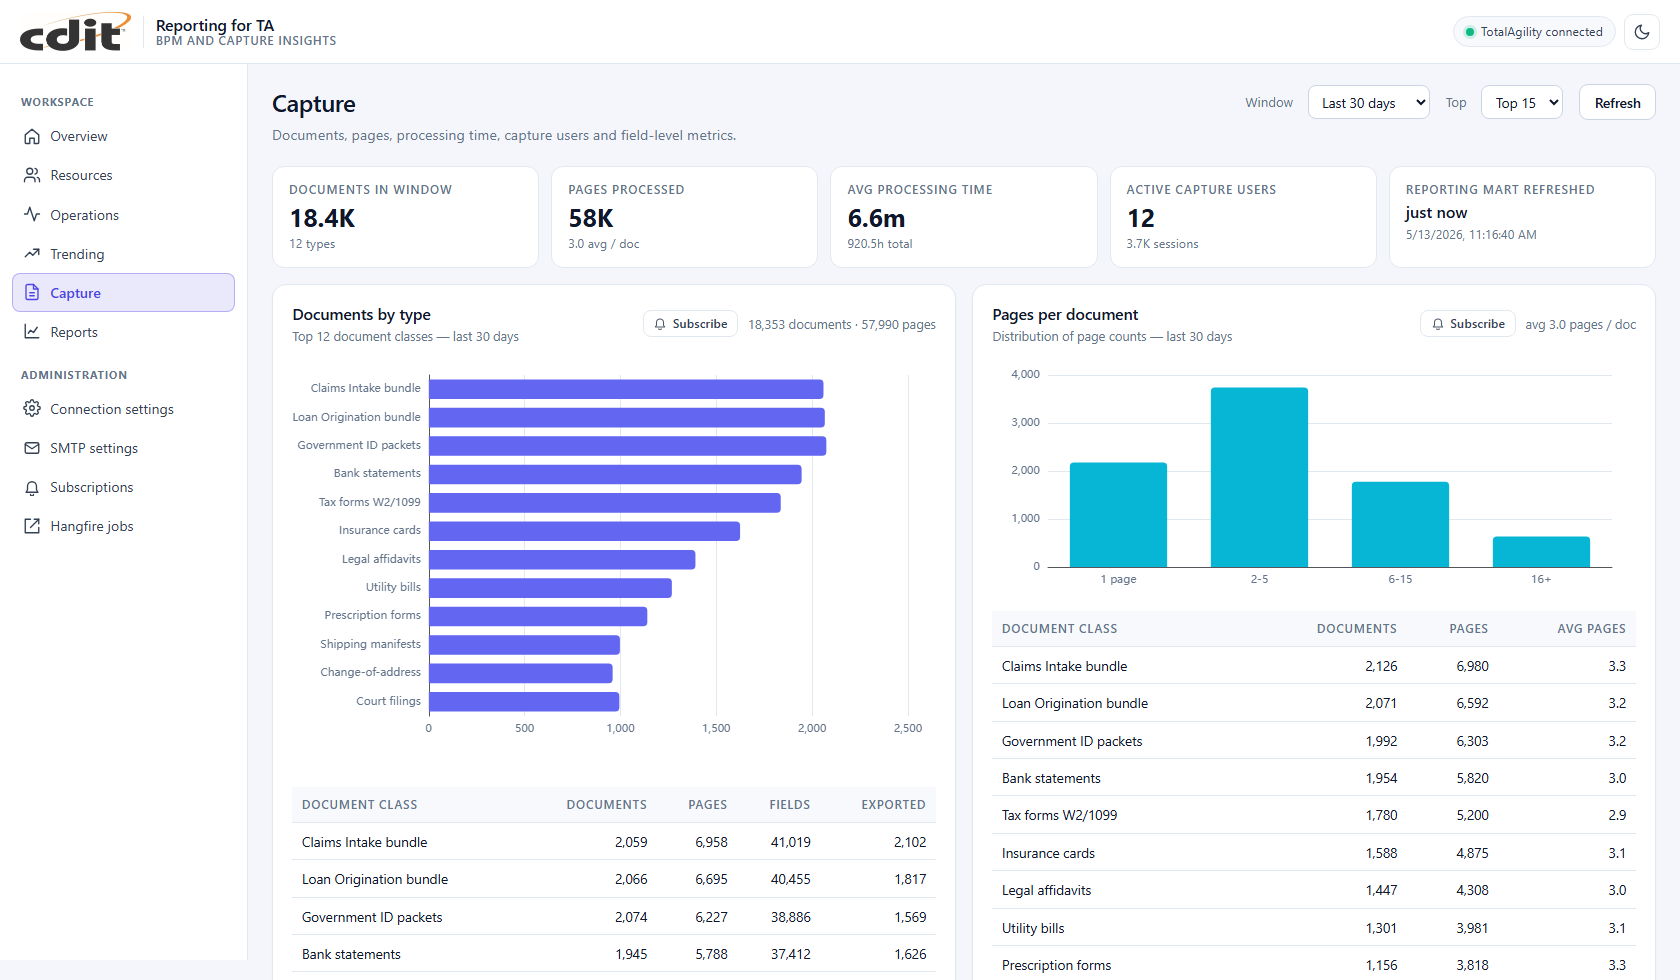Open Subscriptions administration page
The height and width of the screenshot is (980, 1680).
123,487
